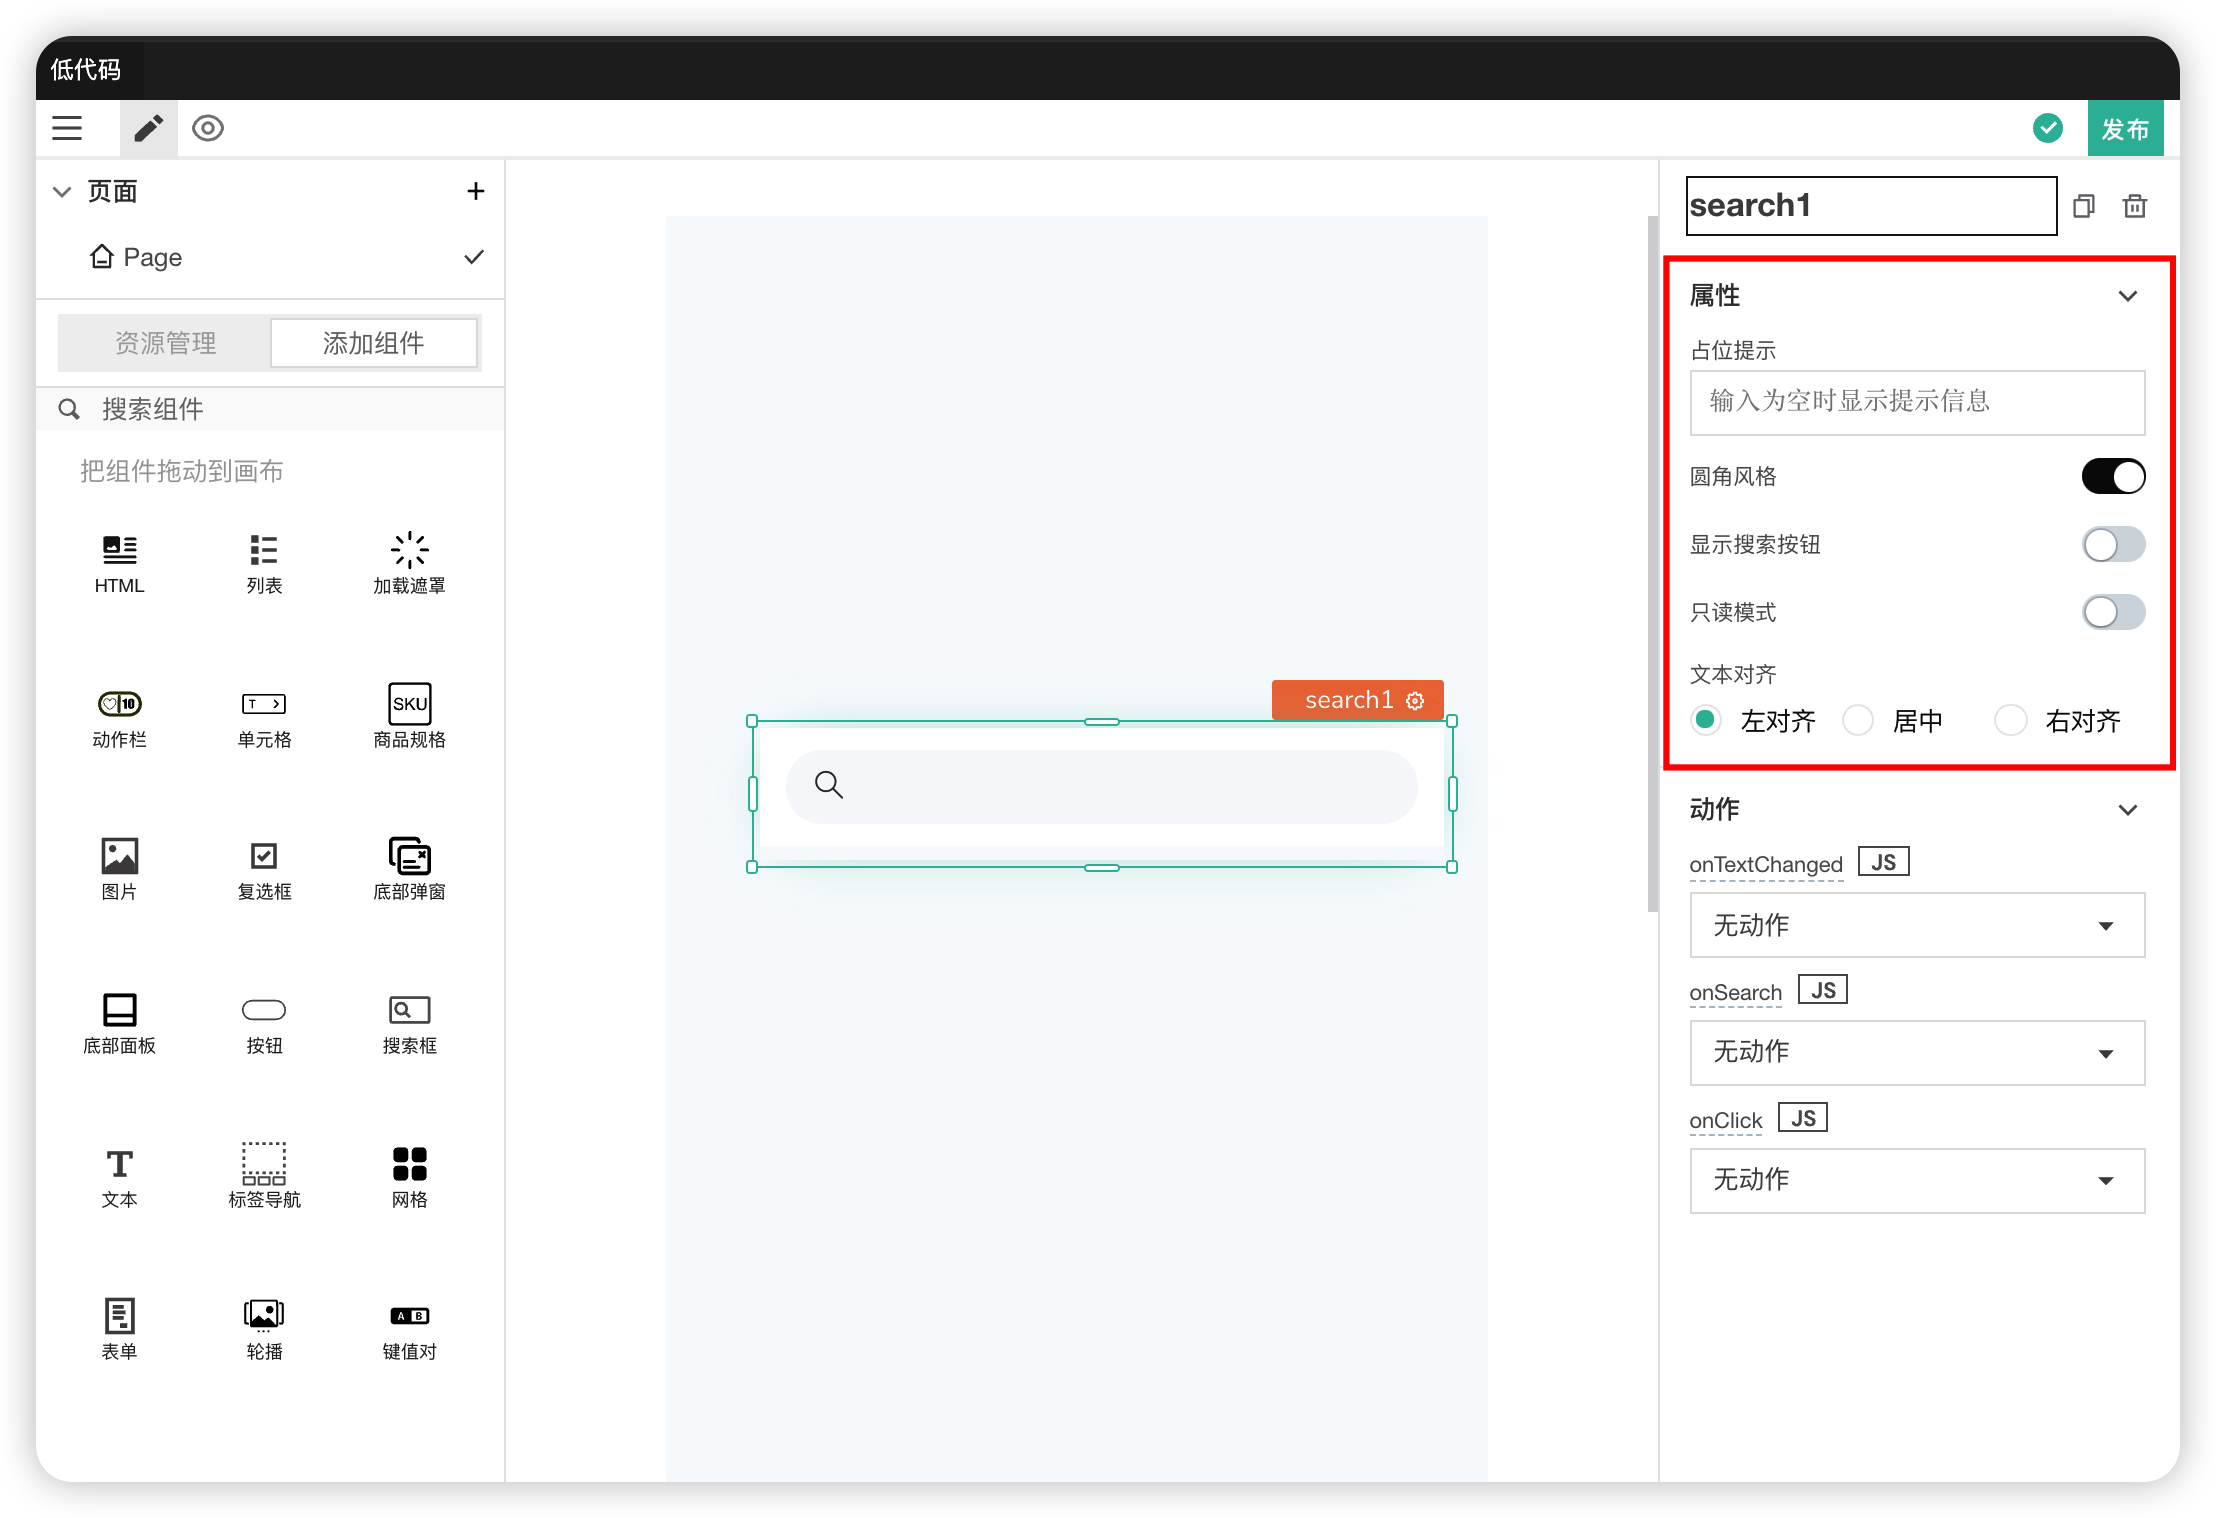
Task: Delete search1 with the trash icon
Action: click(x=2135, y=206)
